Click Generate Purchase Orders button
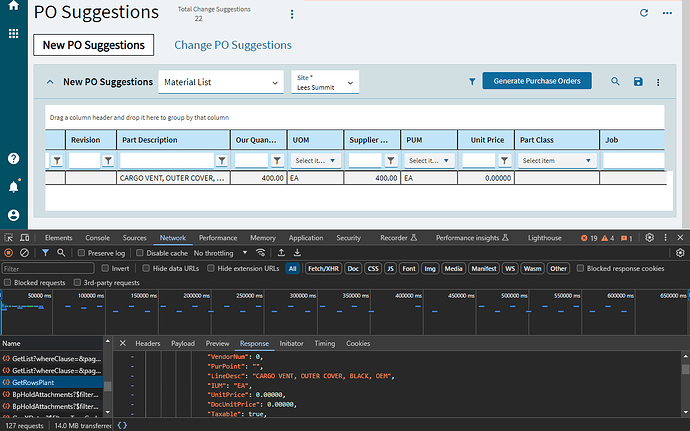690x431 pixels. coord(537,81)
